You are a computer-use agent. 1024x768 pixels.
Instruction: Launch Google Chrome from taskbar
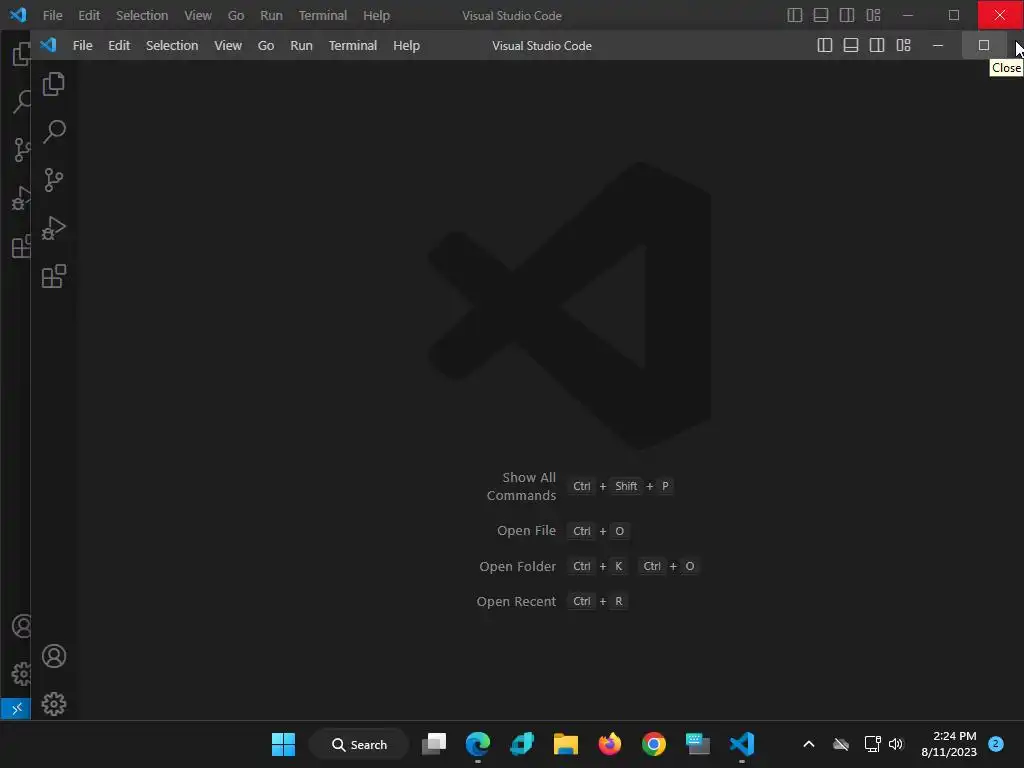pos(654,744)
